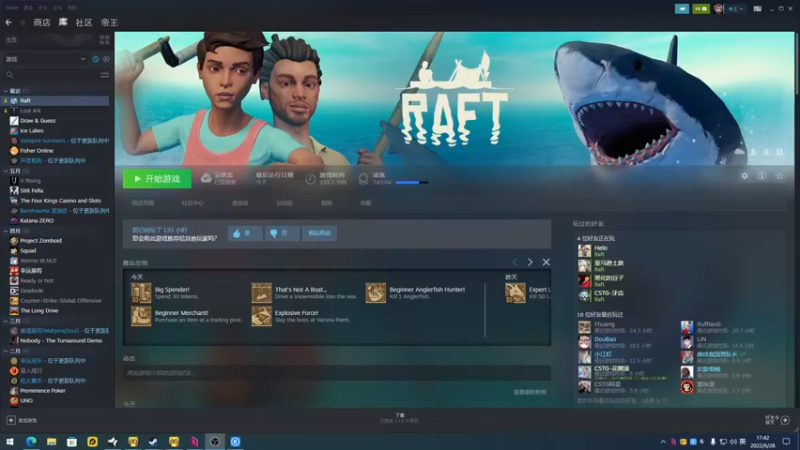Open the 社区 community tab
Image resolution: width=800 pixels, height=450 pixels.
[84, 22]
